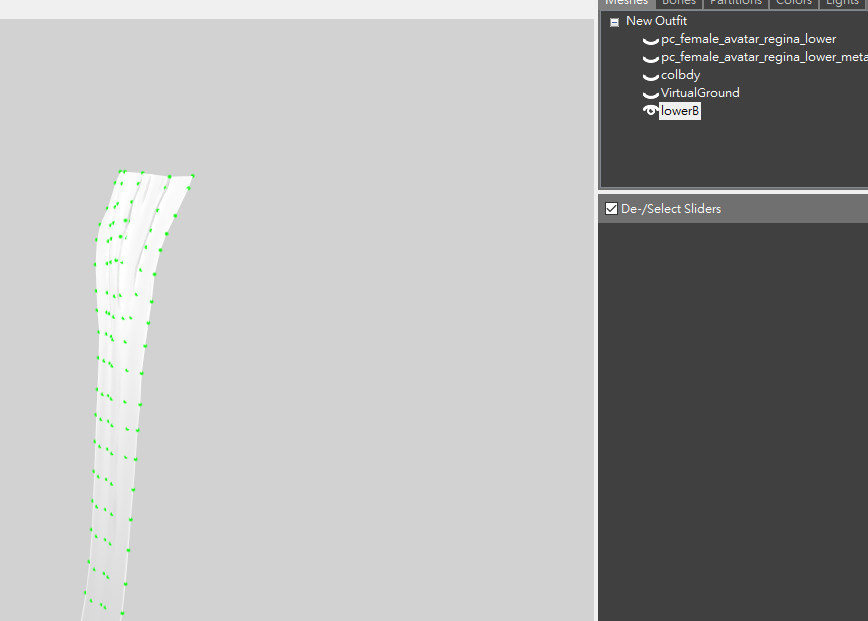
Task: Show the VirtualGround mesh
Action: coord(650,94)
